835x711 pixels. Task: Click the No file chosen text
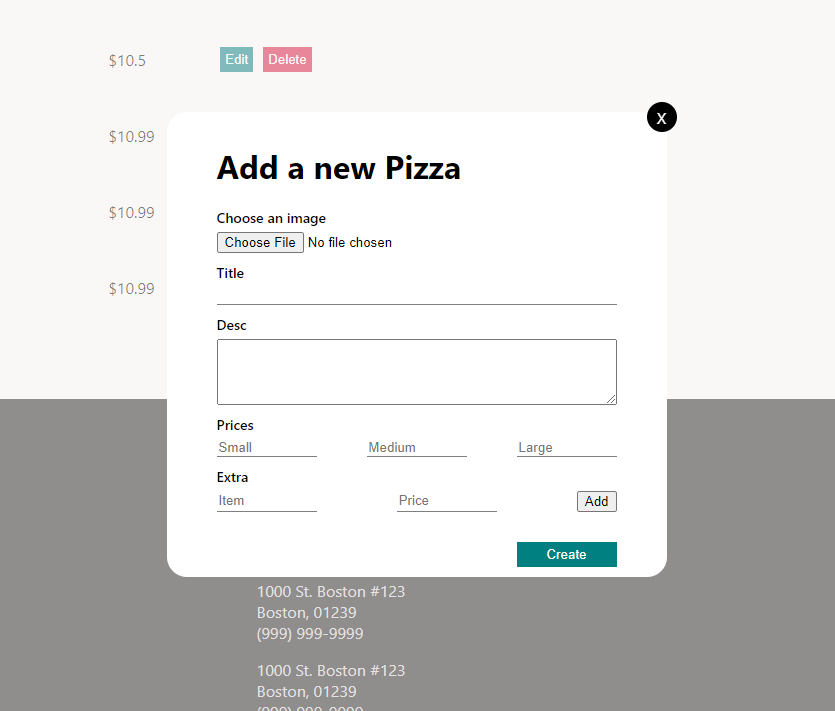[x=349, y=242]
